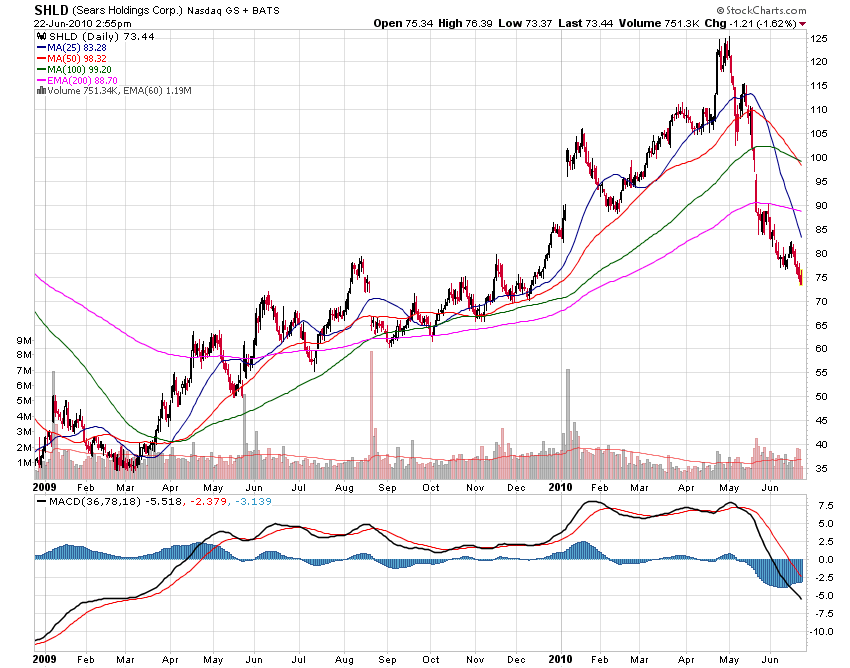Click the Aug label under the MACD panel

pyautogui.click(x=344, y=659)
